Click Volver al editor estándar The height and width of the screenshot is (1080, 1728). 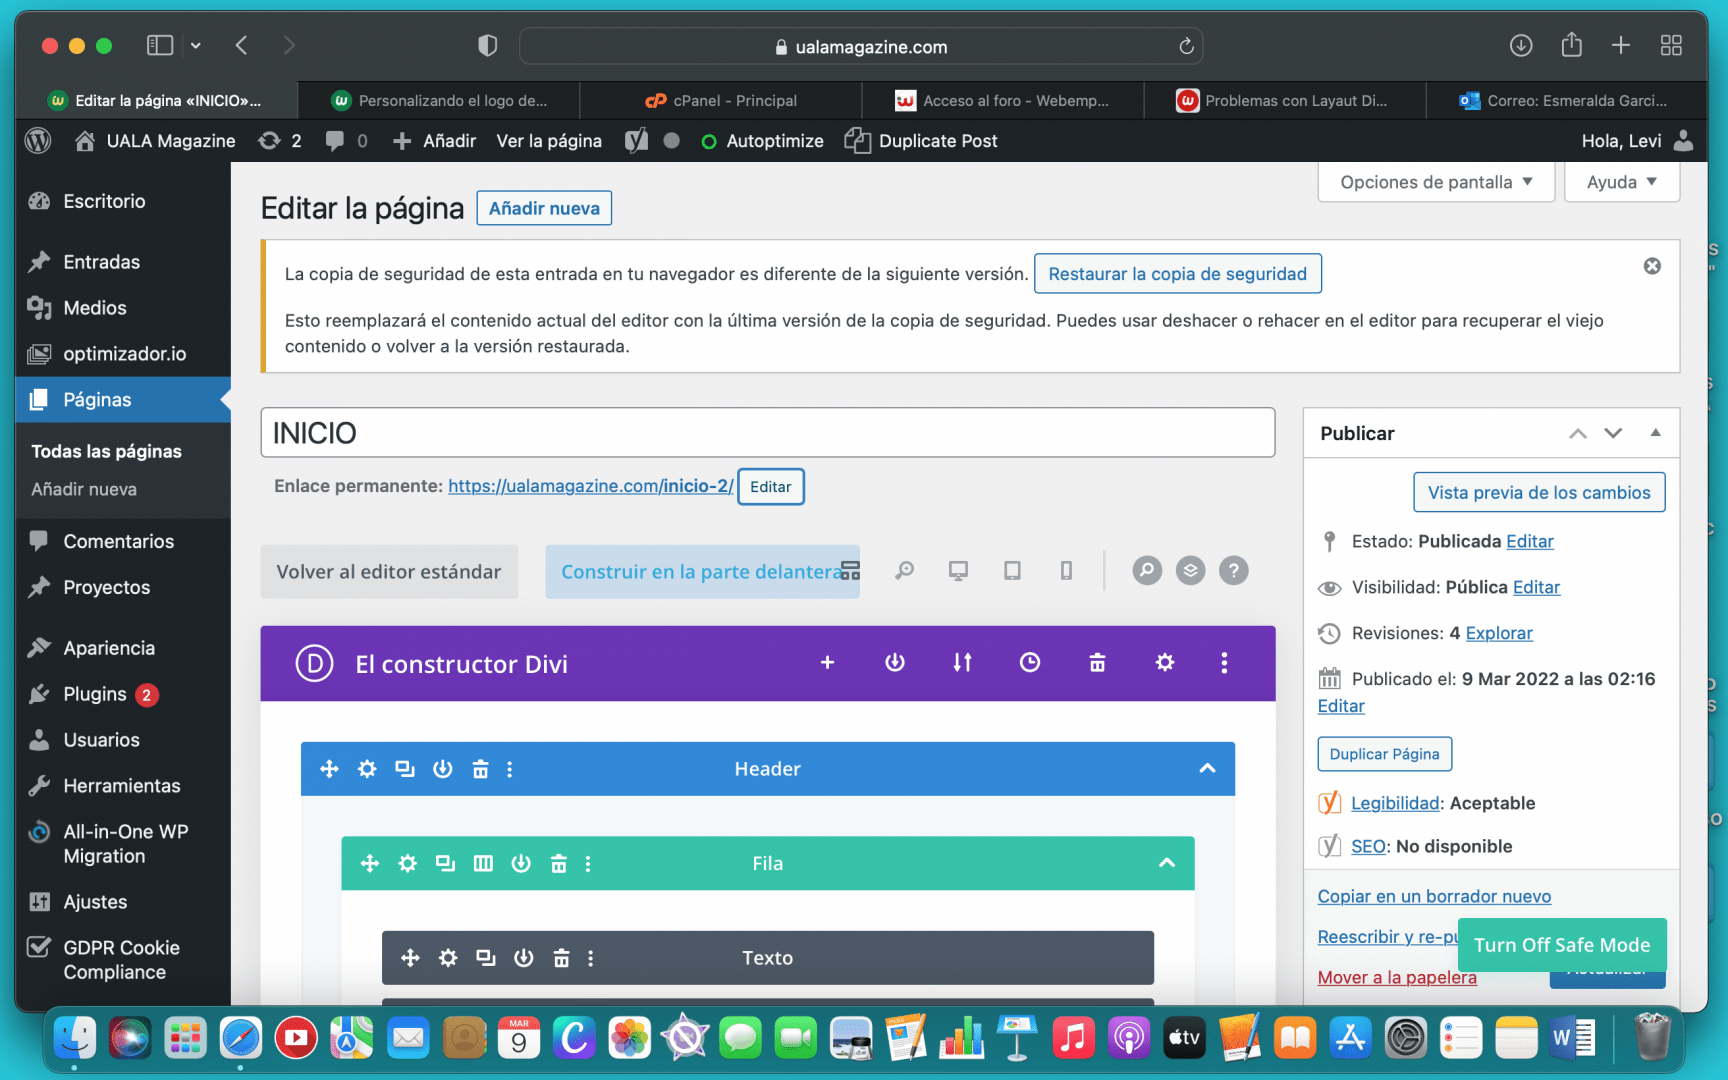point(389,572)
